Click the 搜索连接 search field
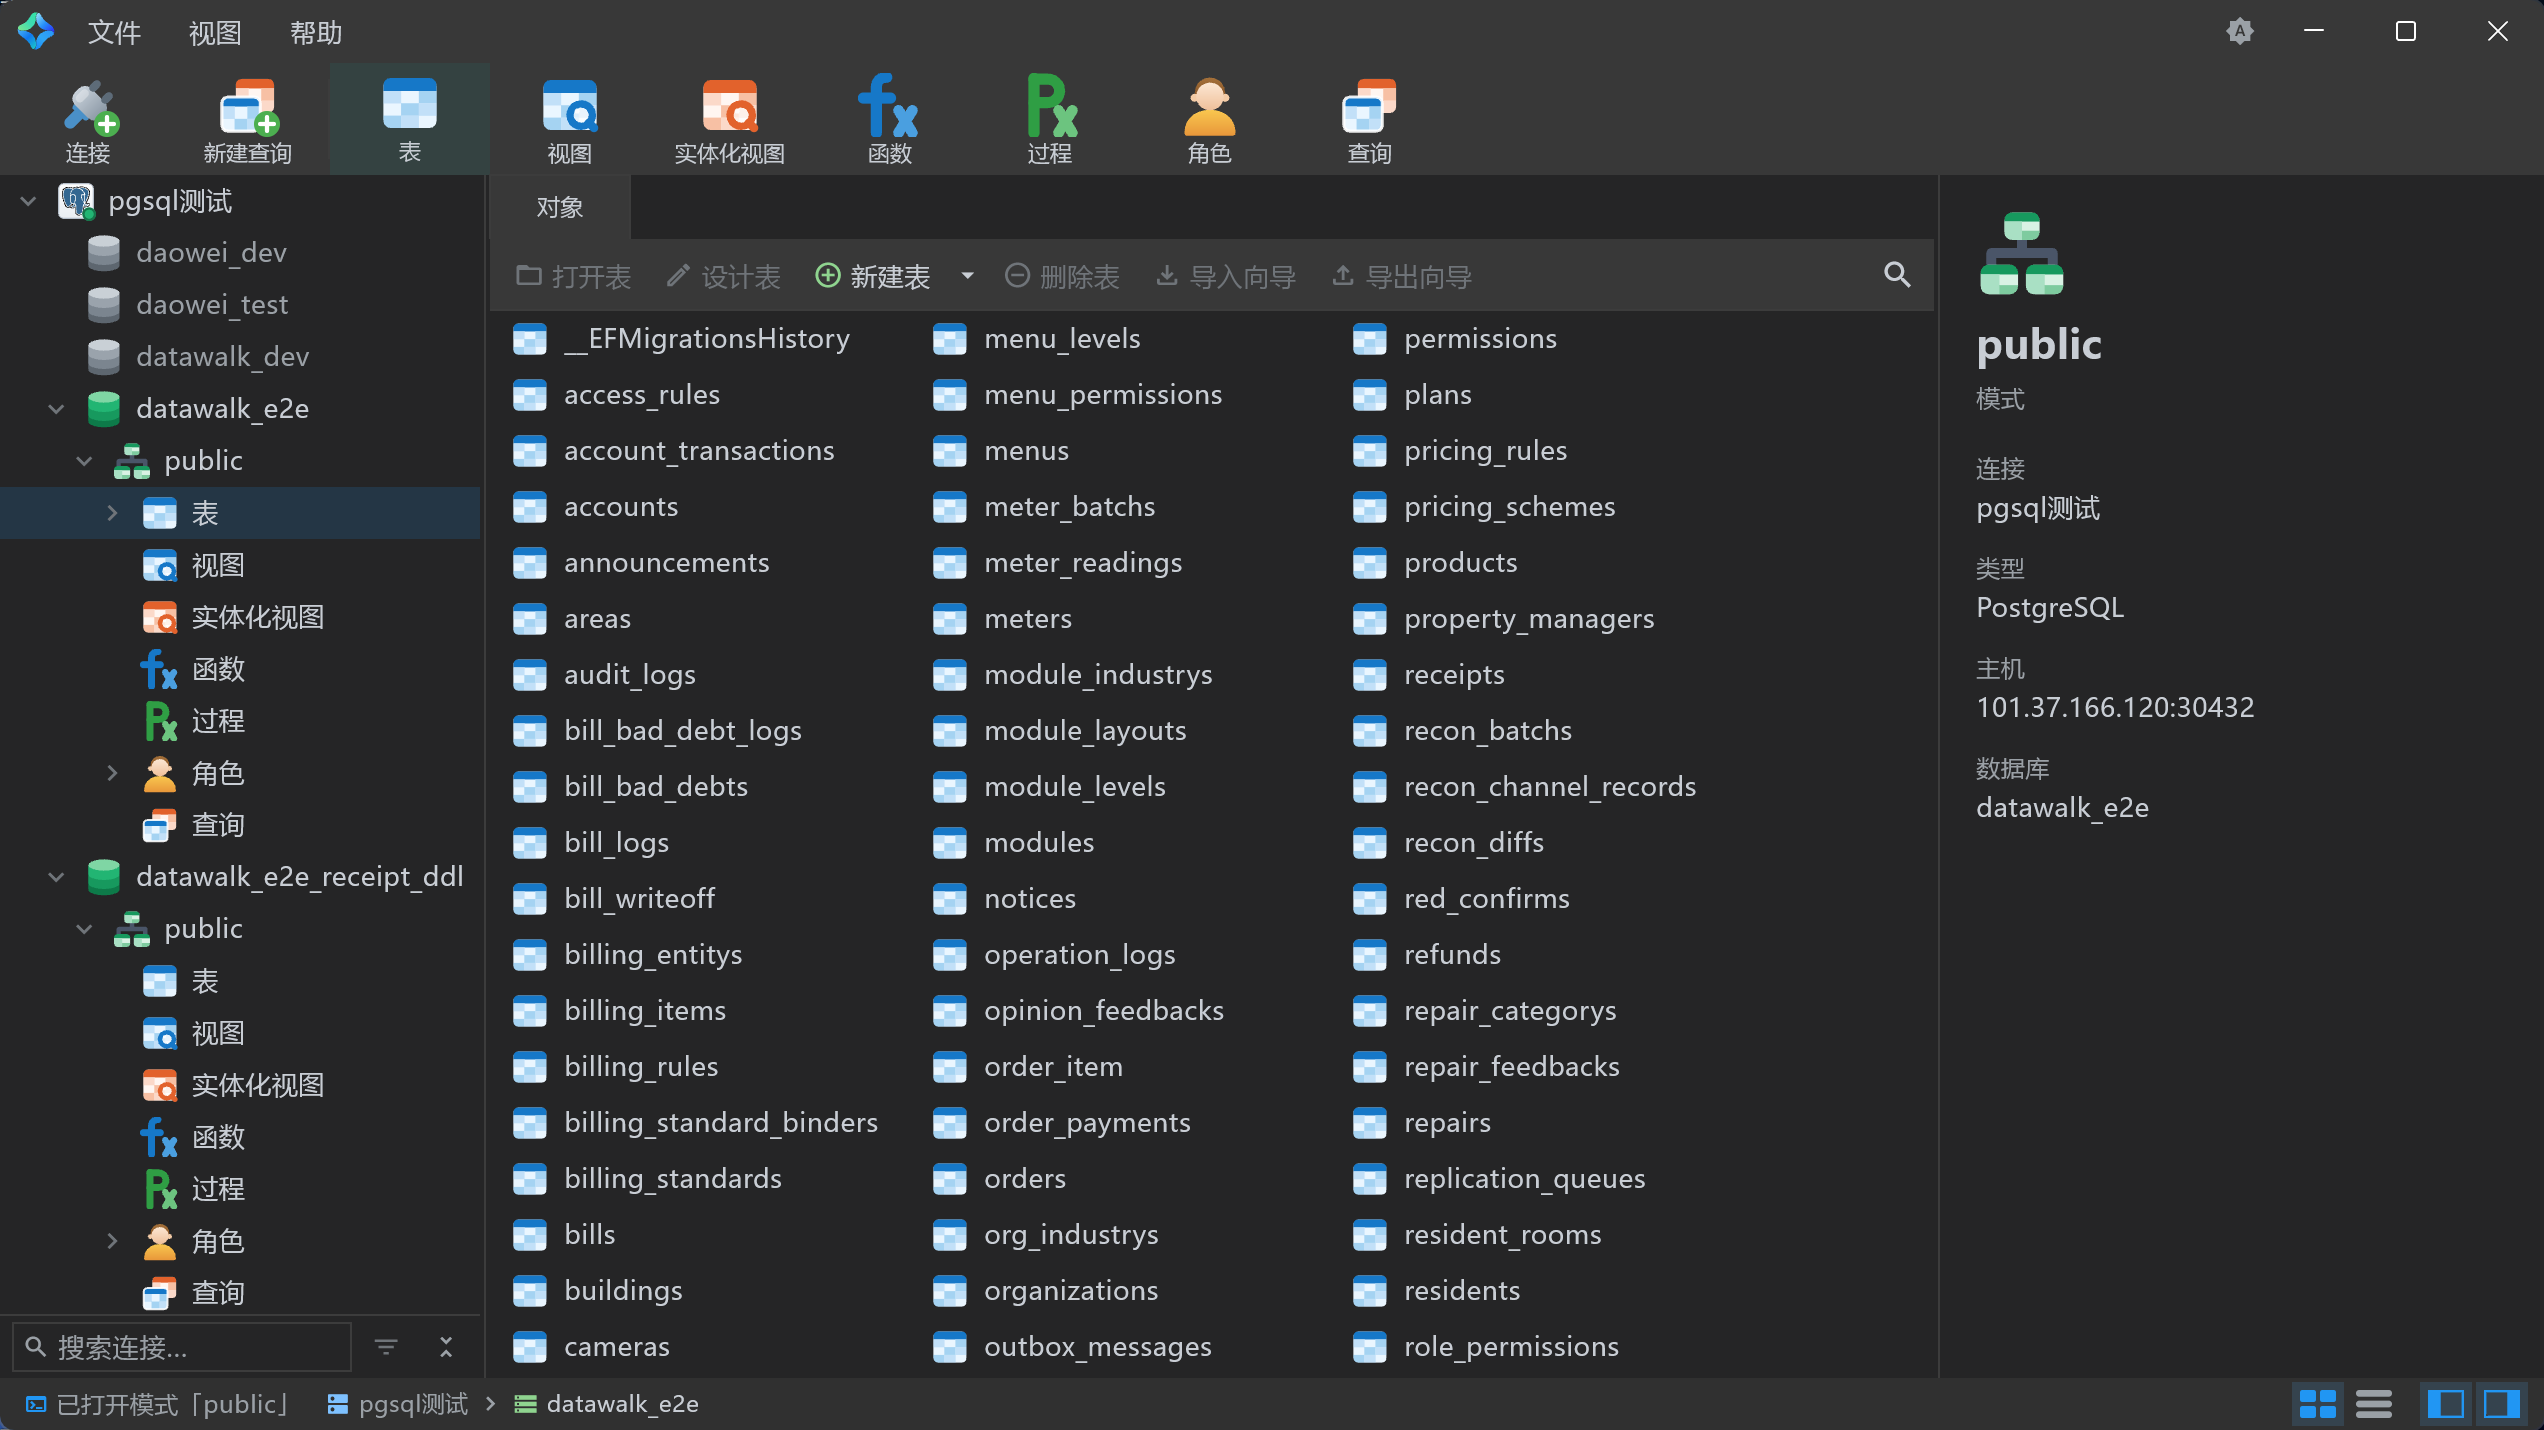The image size is (2544, 1430). (x=182, y=1348)
